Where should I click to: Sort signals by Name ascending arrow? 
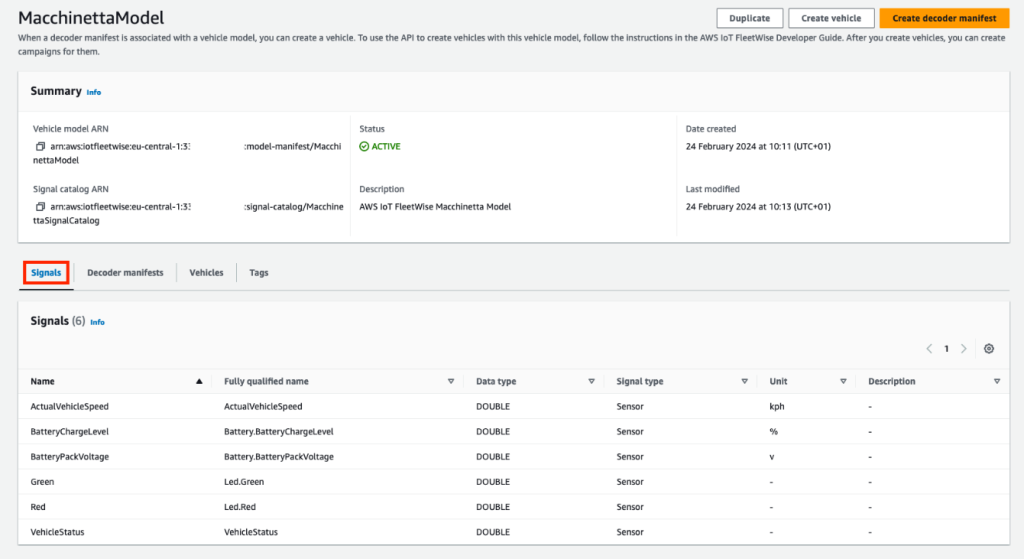tap(199, 381)
